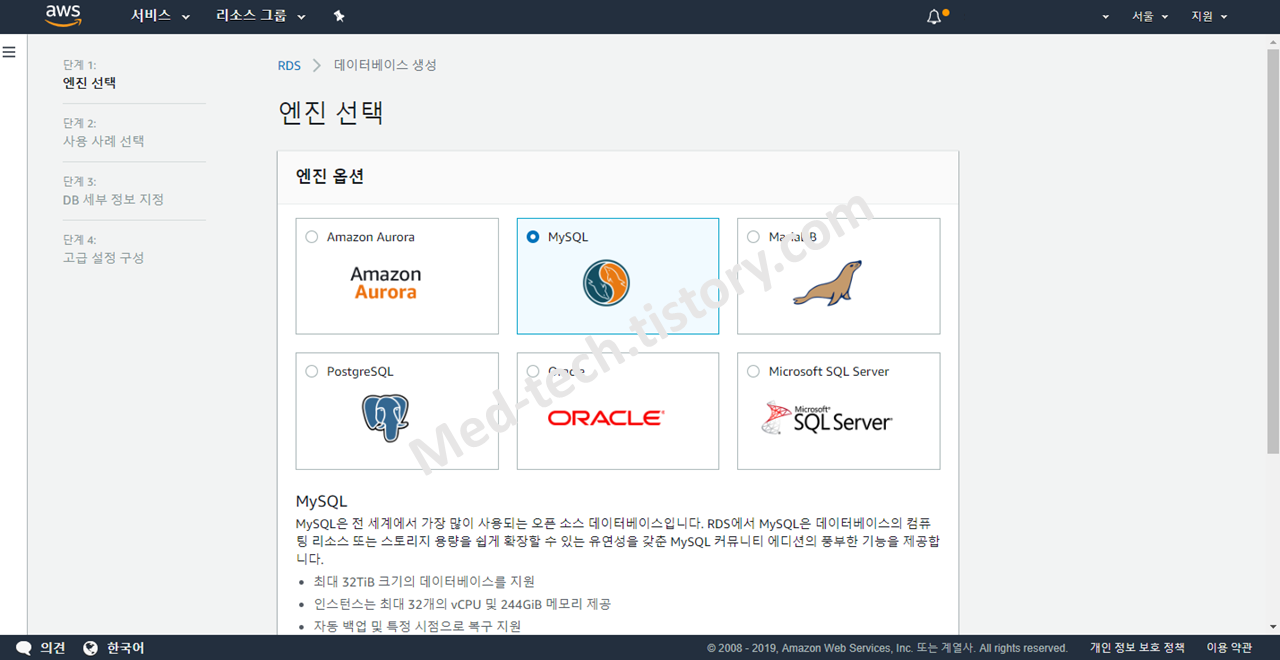The image size is (1280, 660).
Task: Select the PostgreSQL radio button
Action: 312,371
